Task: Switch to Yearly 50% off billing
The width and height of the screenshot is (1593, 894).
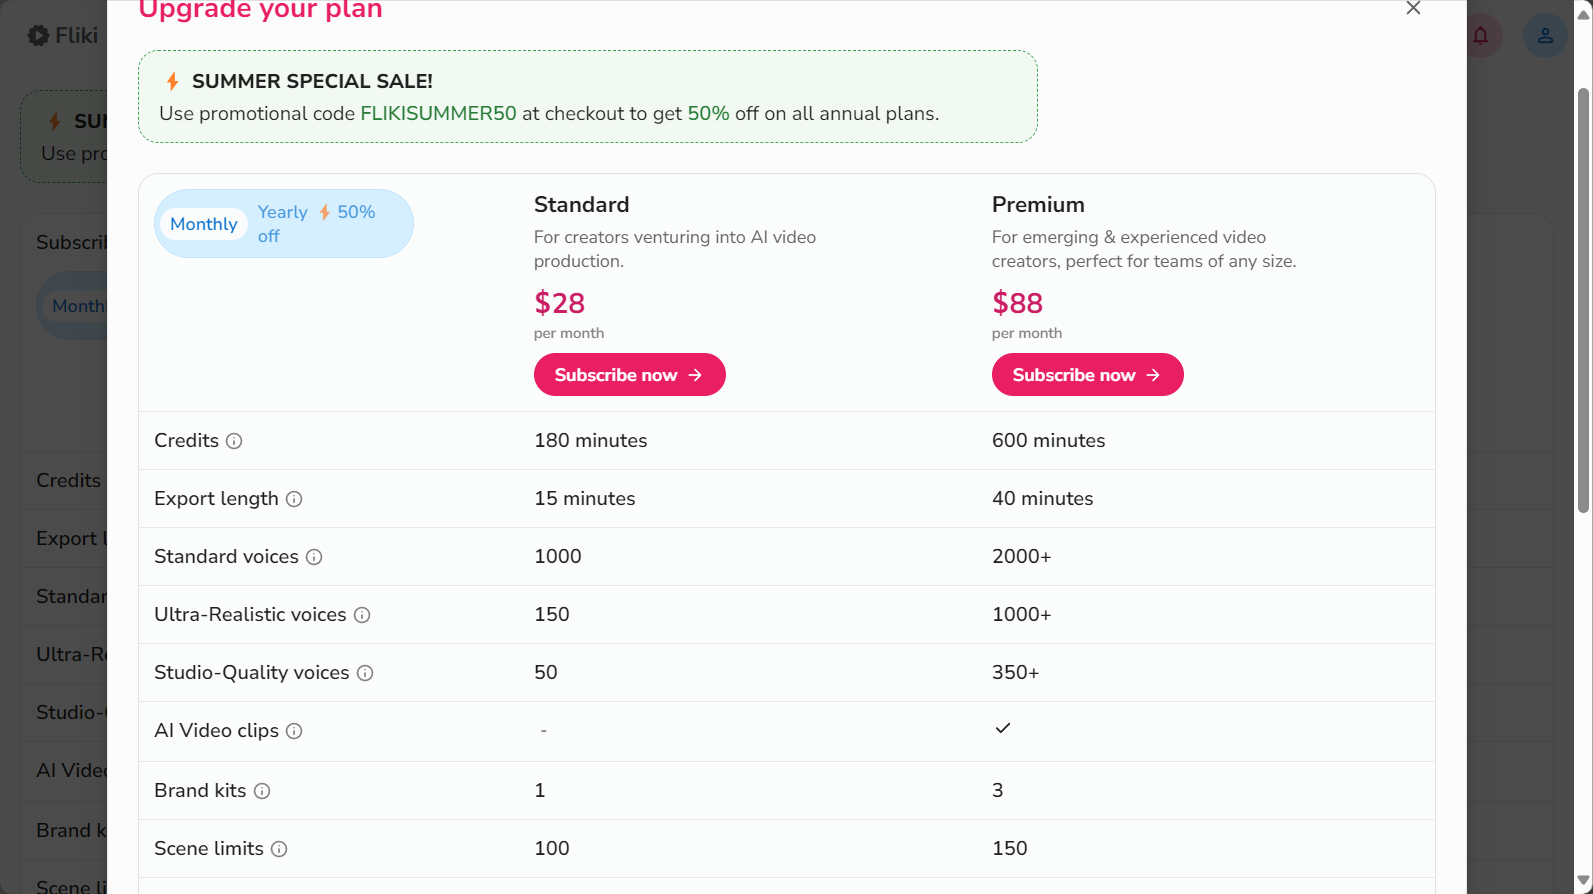Action: [x=316, y=224]
